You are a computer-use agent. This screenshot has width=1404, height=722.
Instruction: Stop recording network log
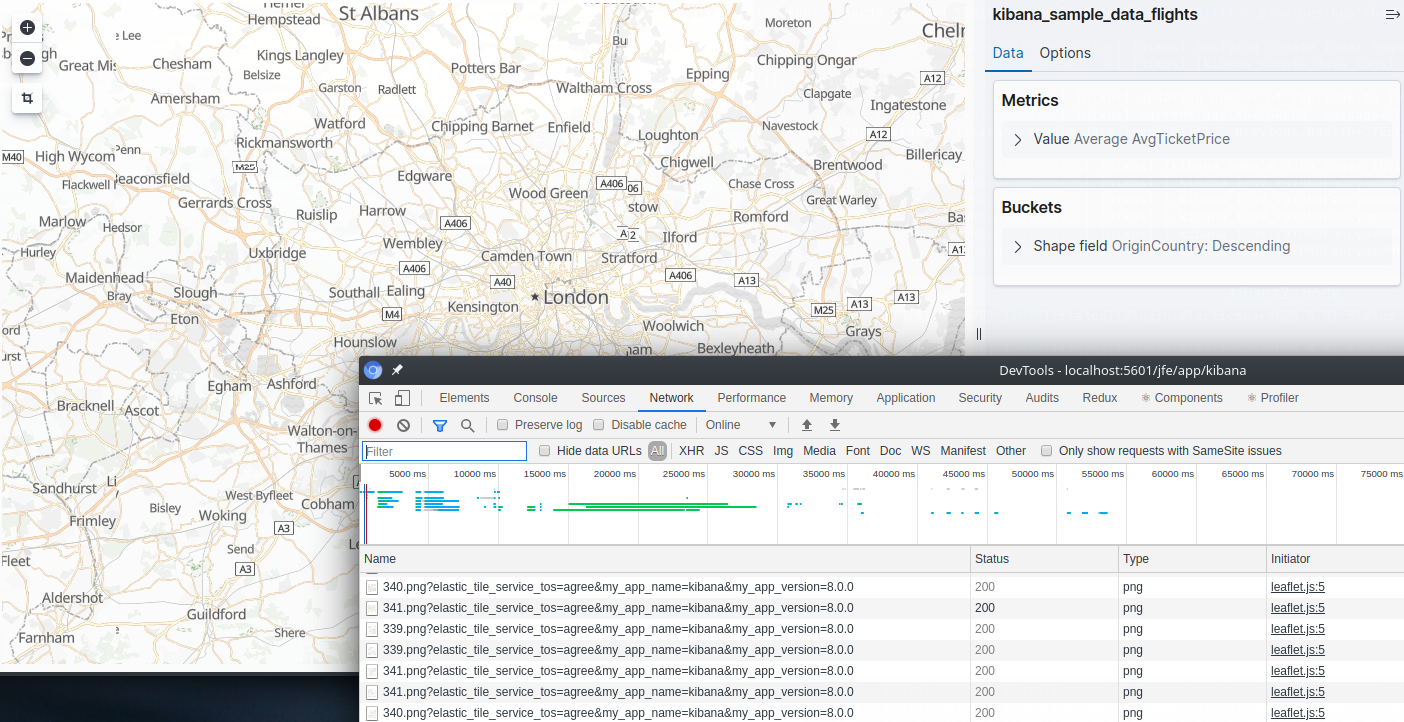tap(375, 425)
